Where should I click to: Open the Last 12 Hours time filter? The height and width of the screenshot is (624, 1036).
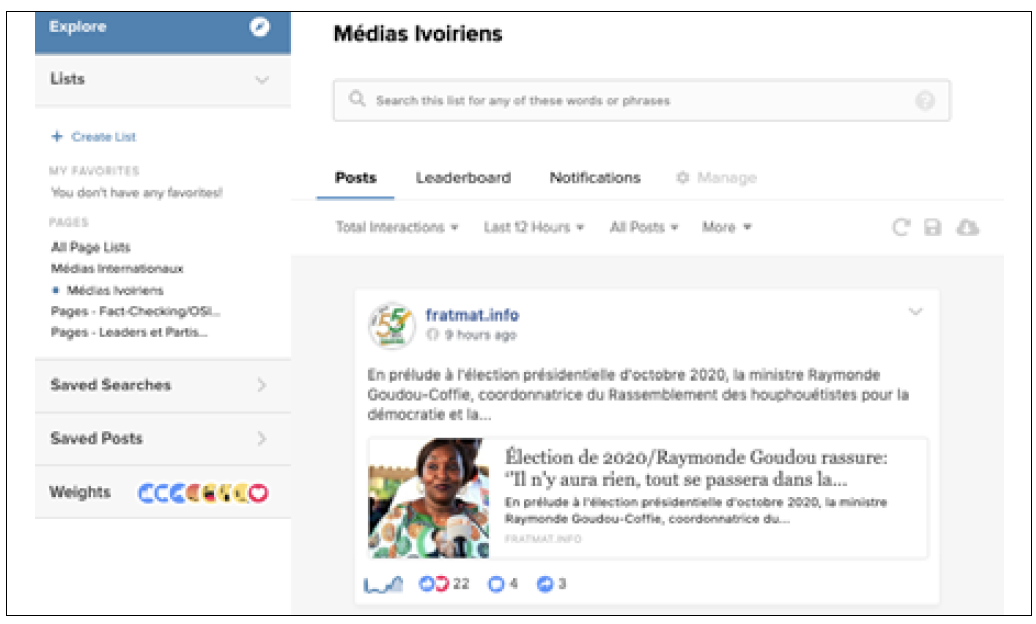click(x=533, y=228)
